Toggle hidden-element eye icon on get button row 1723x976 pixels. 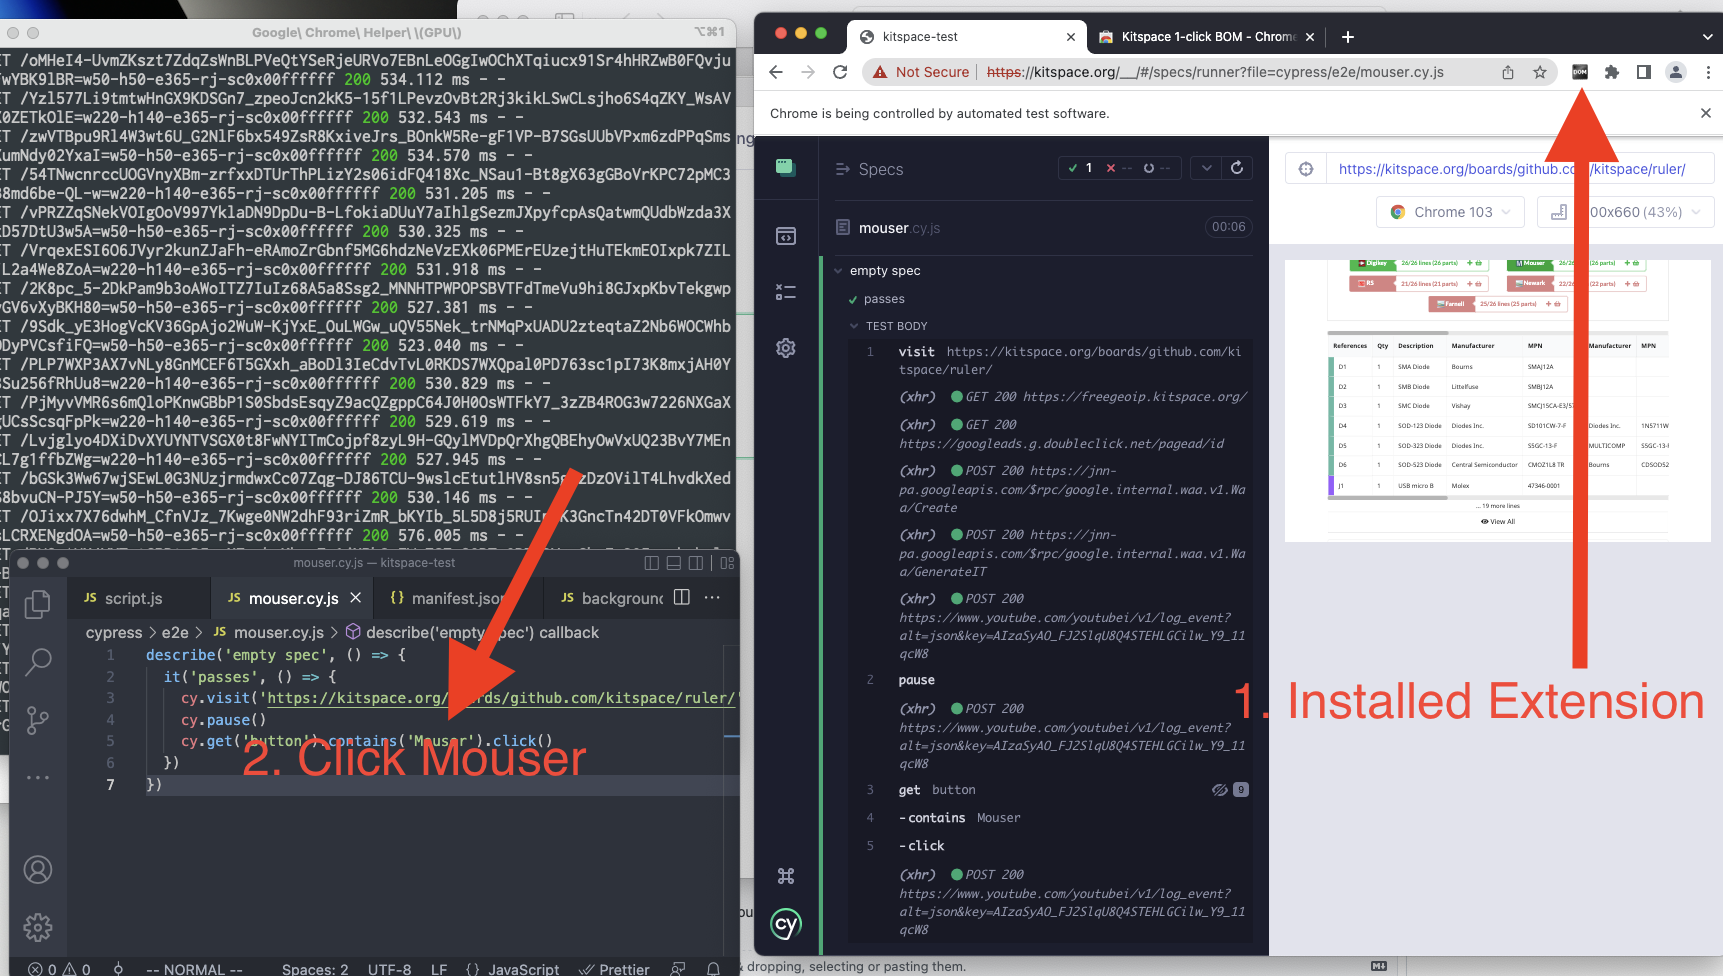click(x=1219, y=790)
